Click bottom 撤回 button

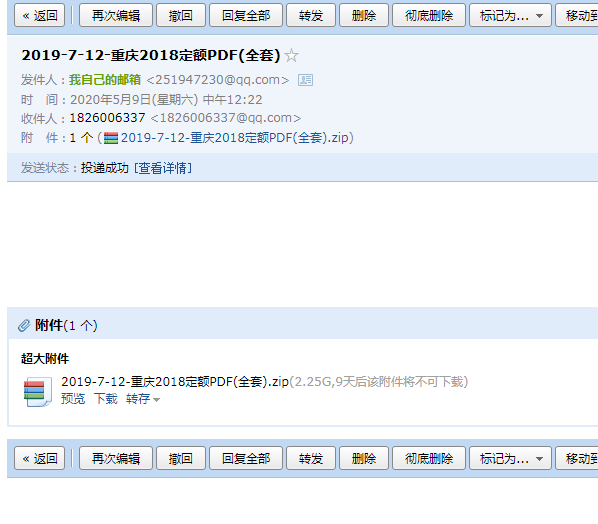click(181, 458)
